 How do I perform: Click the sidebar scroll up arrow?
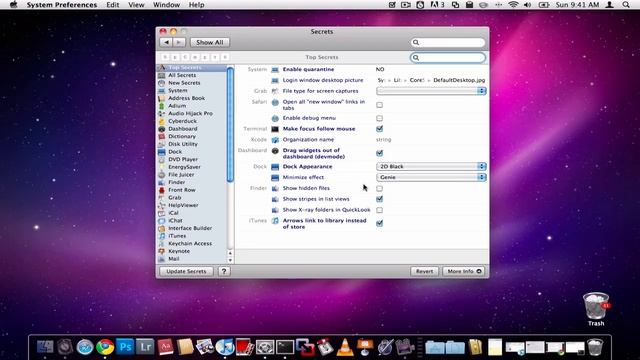point(230,253)
